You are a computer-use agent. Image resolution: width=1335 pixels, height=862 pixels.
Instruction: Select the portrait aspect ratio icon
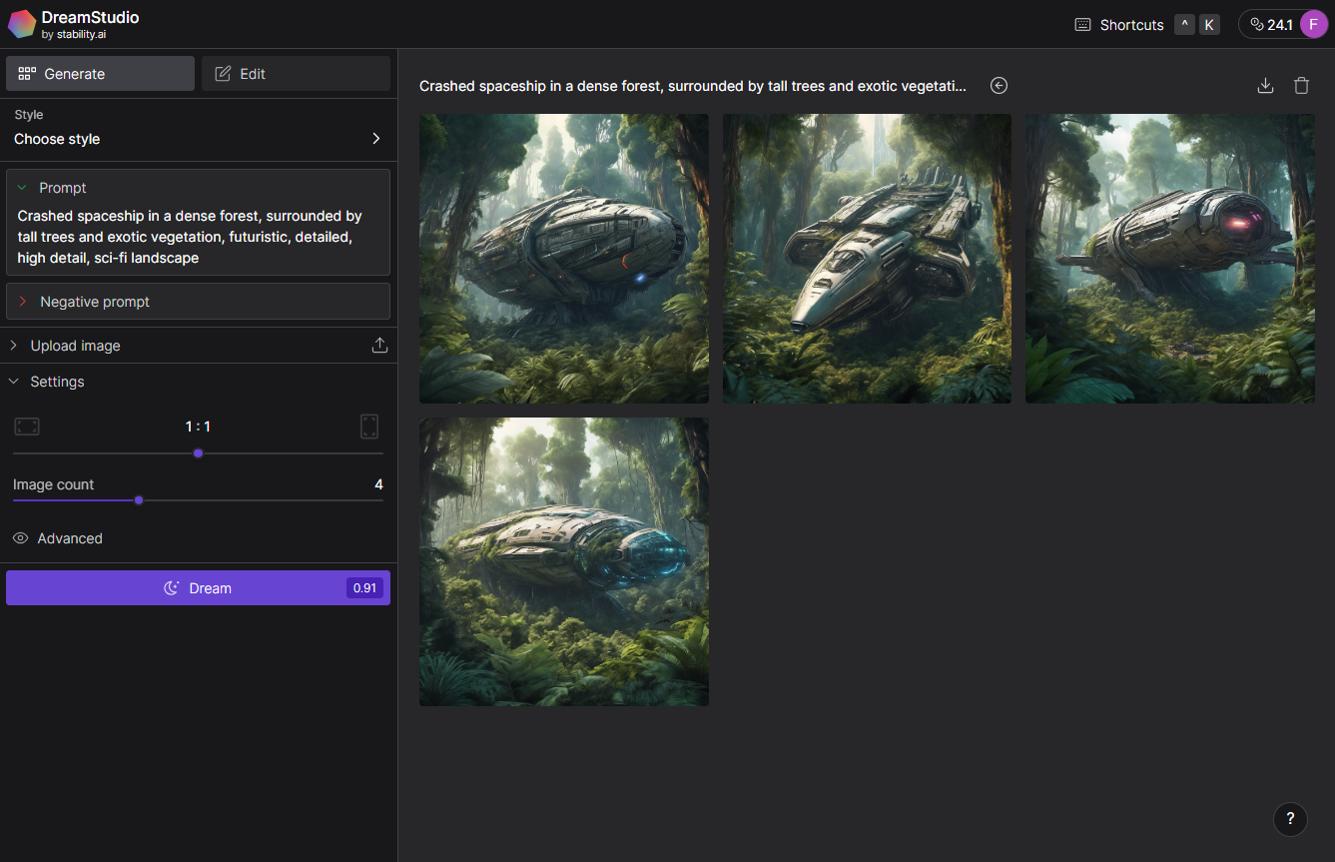[369, 425]
